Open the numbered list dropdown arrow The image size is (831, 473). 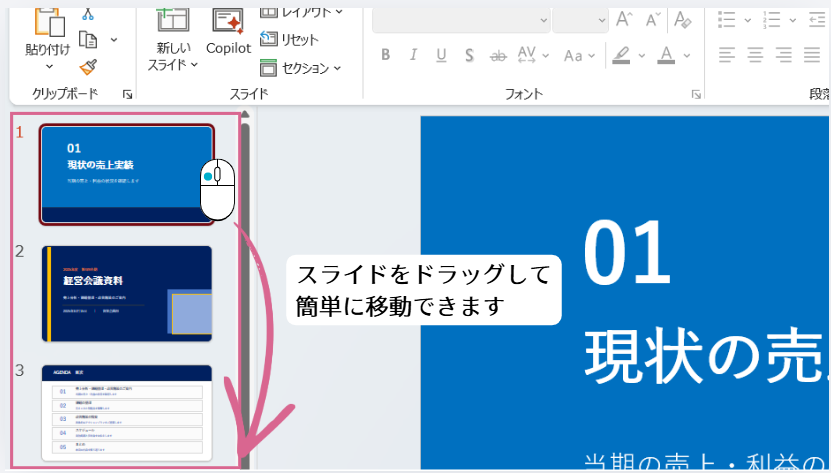pos(792,20)
